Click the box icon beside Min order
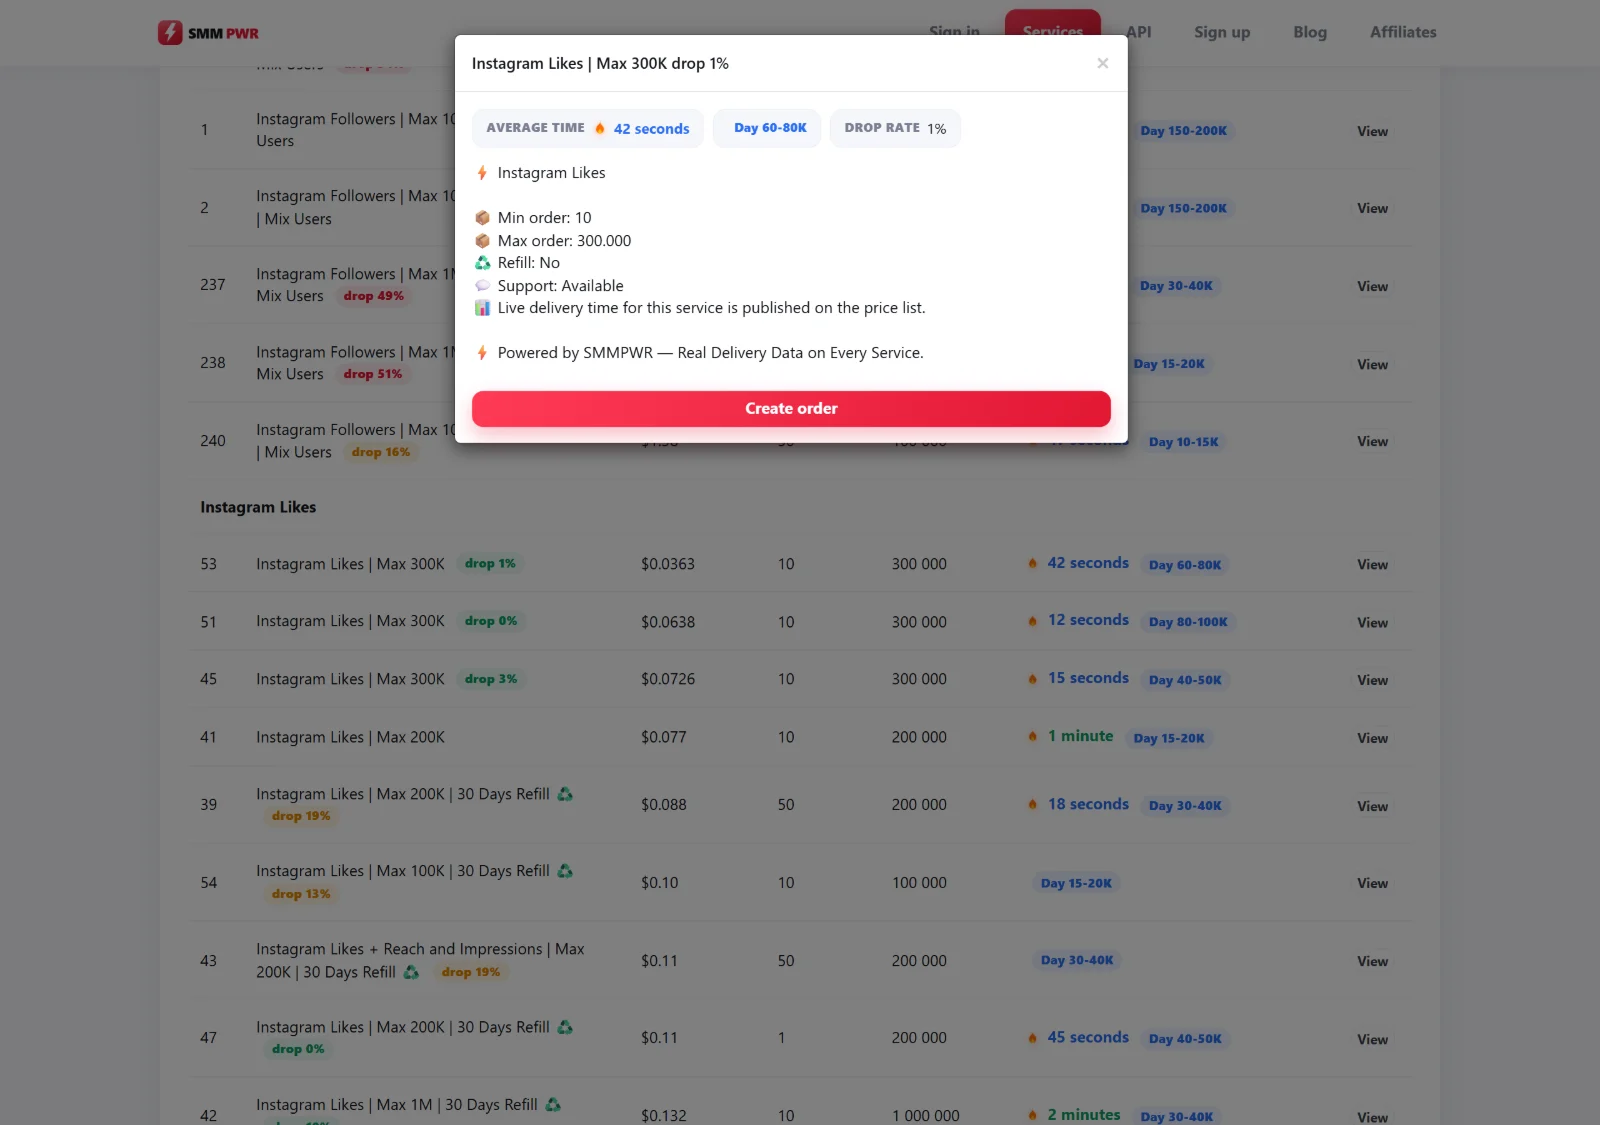 (x=482, y=218)
